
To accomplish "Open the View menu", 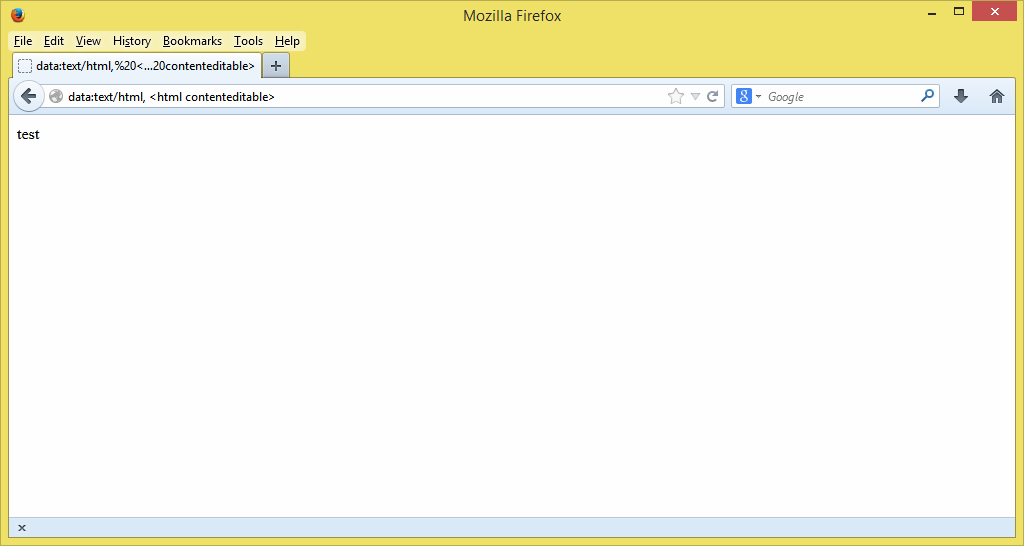I will (88, 41).
